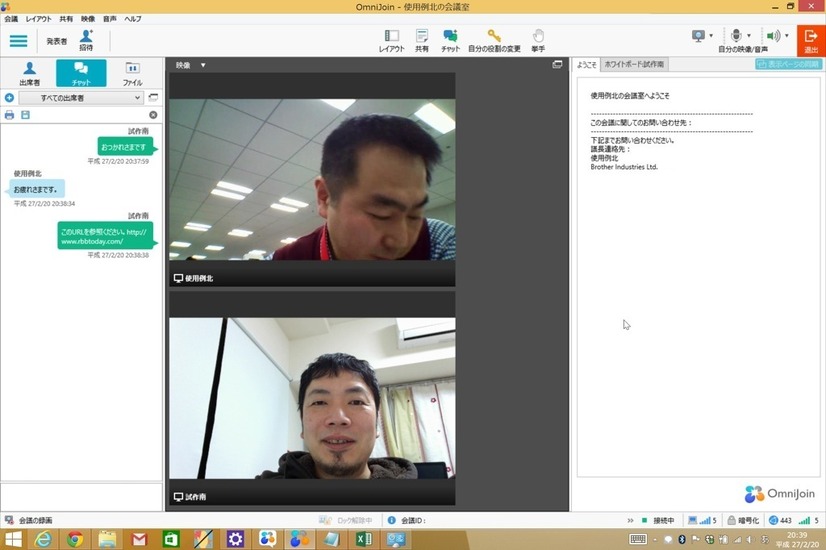Switch to the ホワイトボード試作南 tab

634,64
